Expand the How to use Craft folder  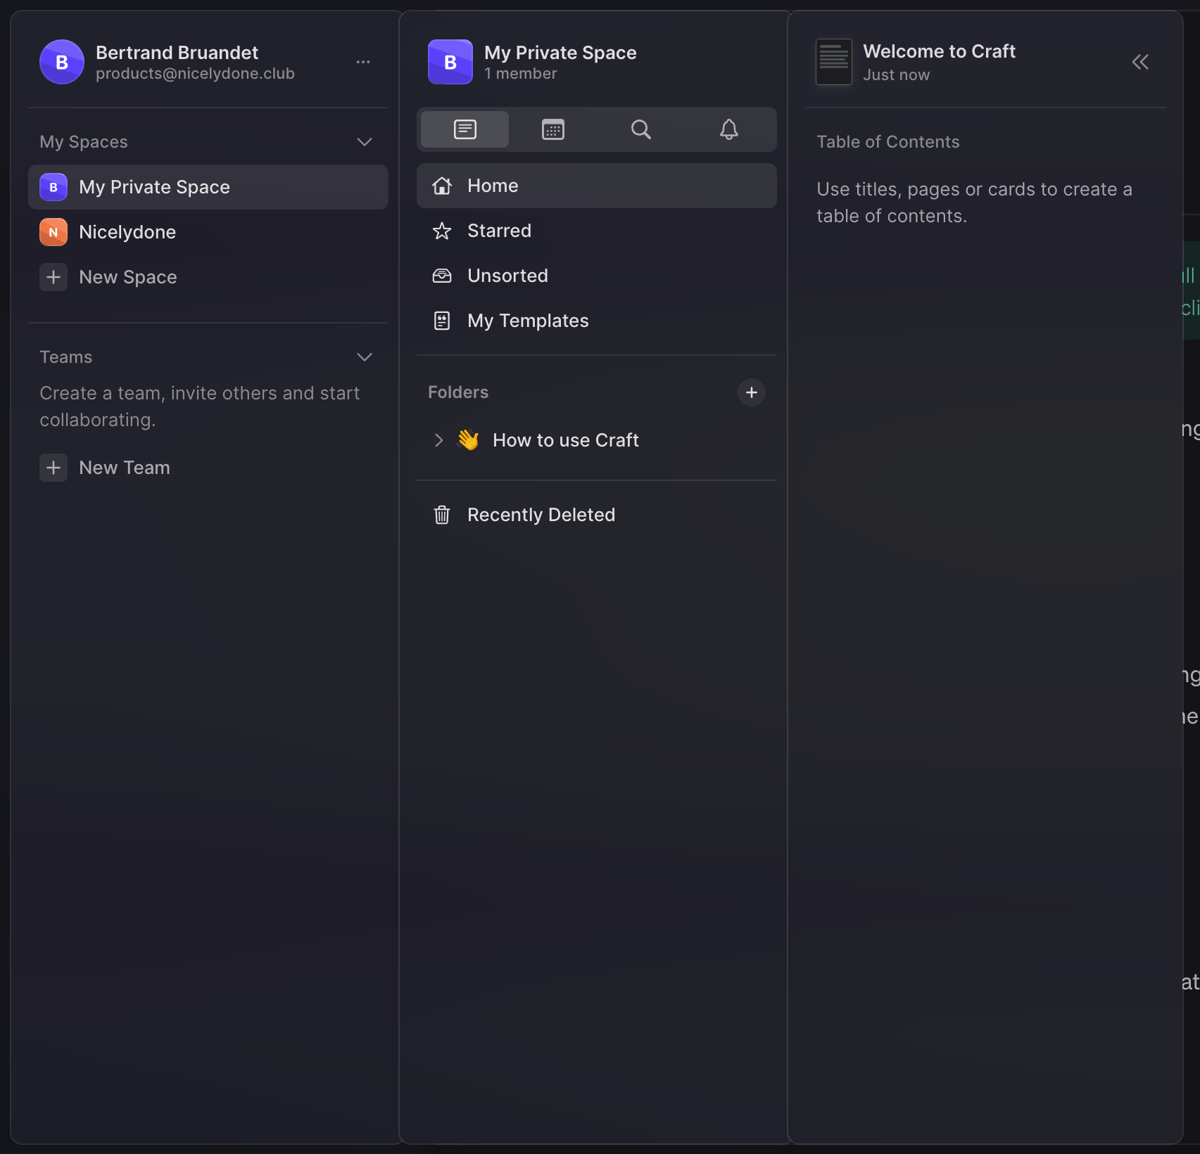point(438,440)
